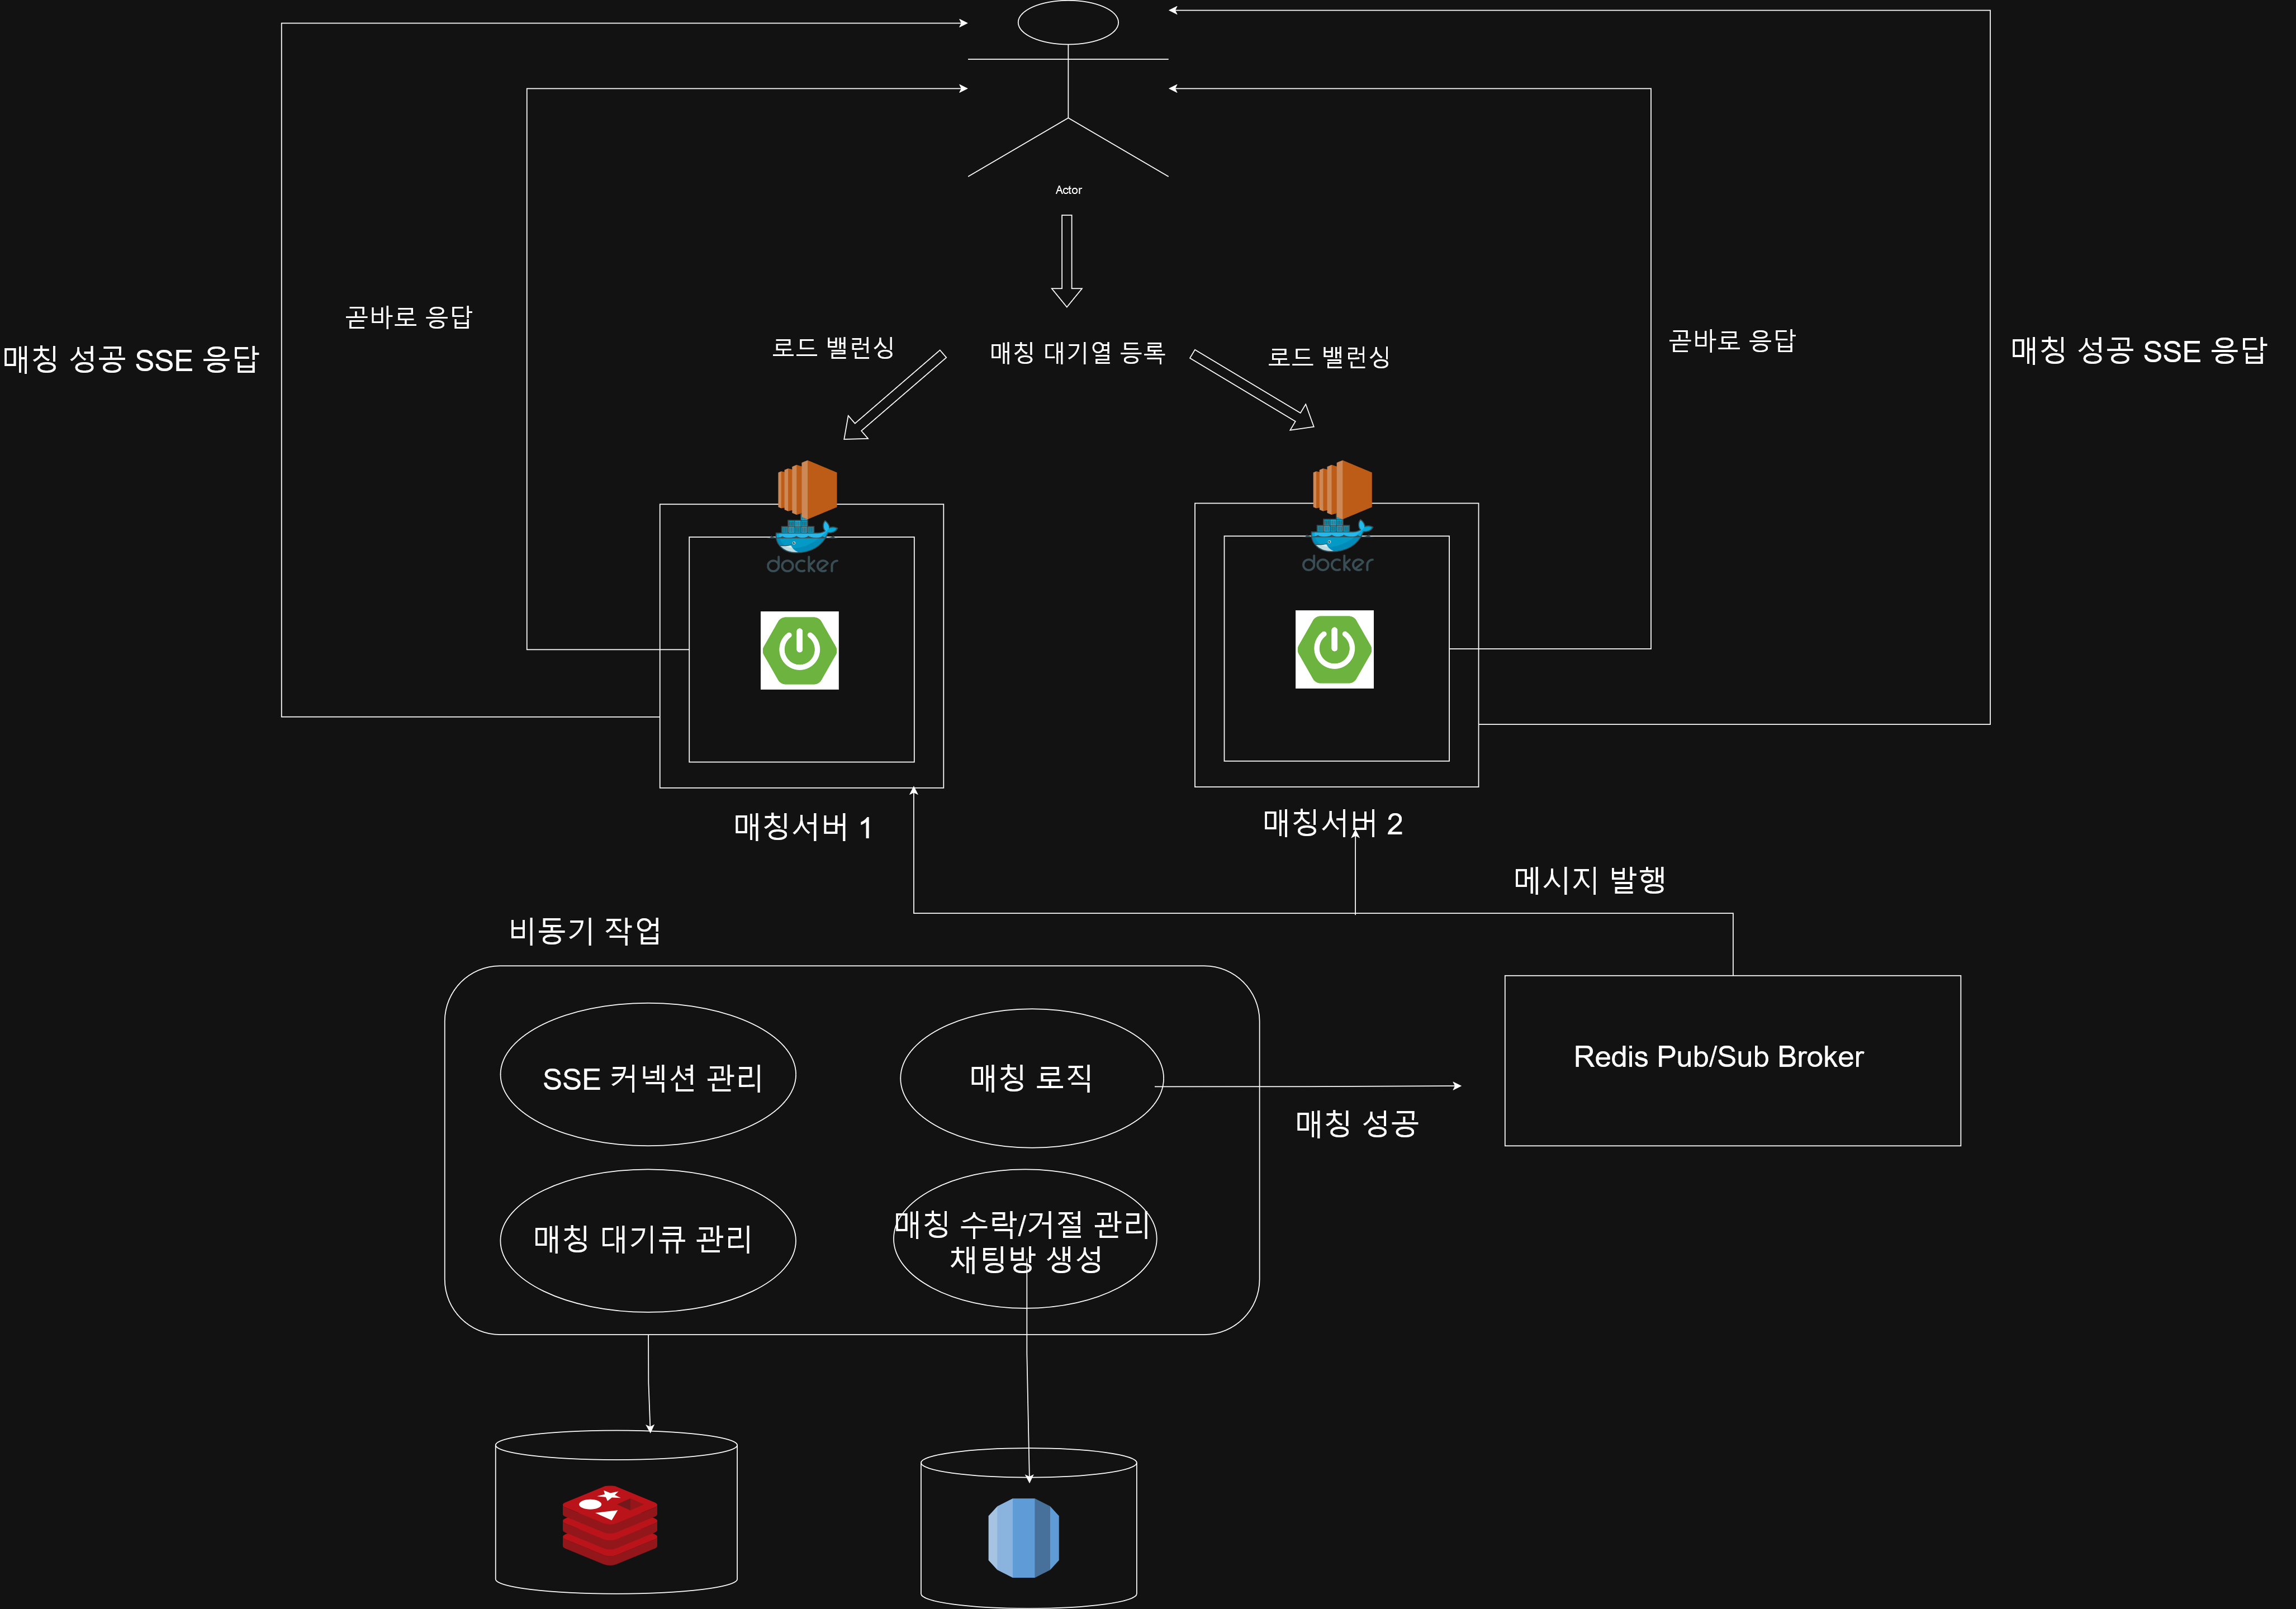Click the orange AWS EC2 icon above server 2

coord(1342,488)
